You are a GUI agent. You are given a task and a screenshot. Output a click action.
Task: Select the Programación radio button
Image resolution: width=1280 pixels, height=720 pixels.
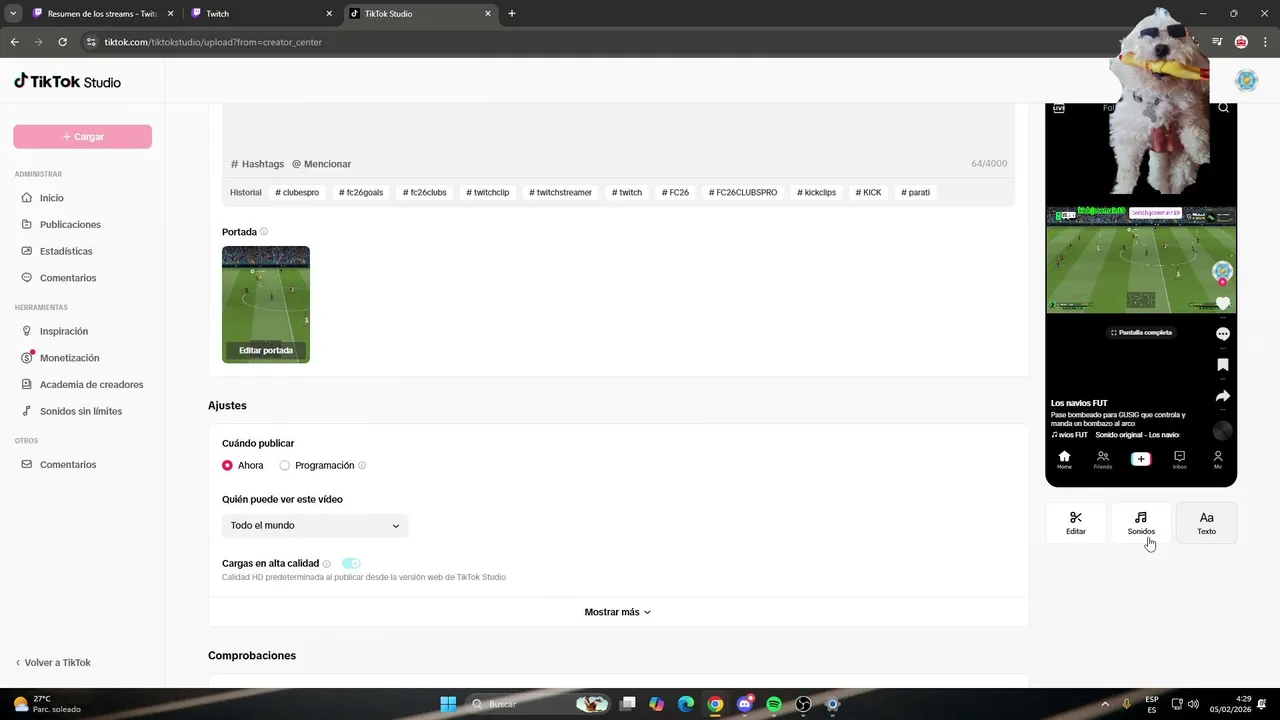pos(285,466)
